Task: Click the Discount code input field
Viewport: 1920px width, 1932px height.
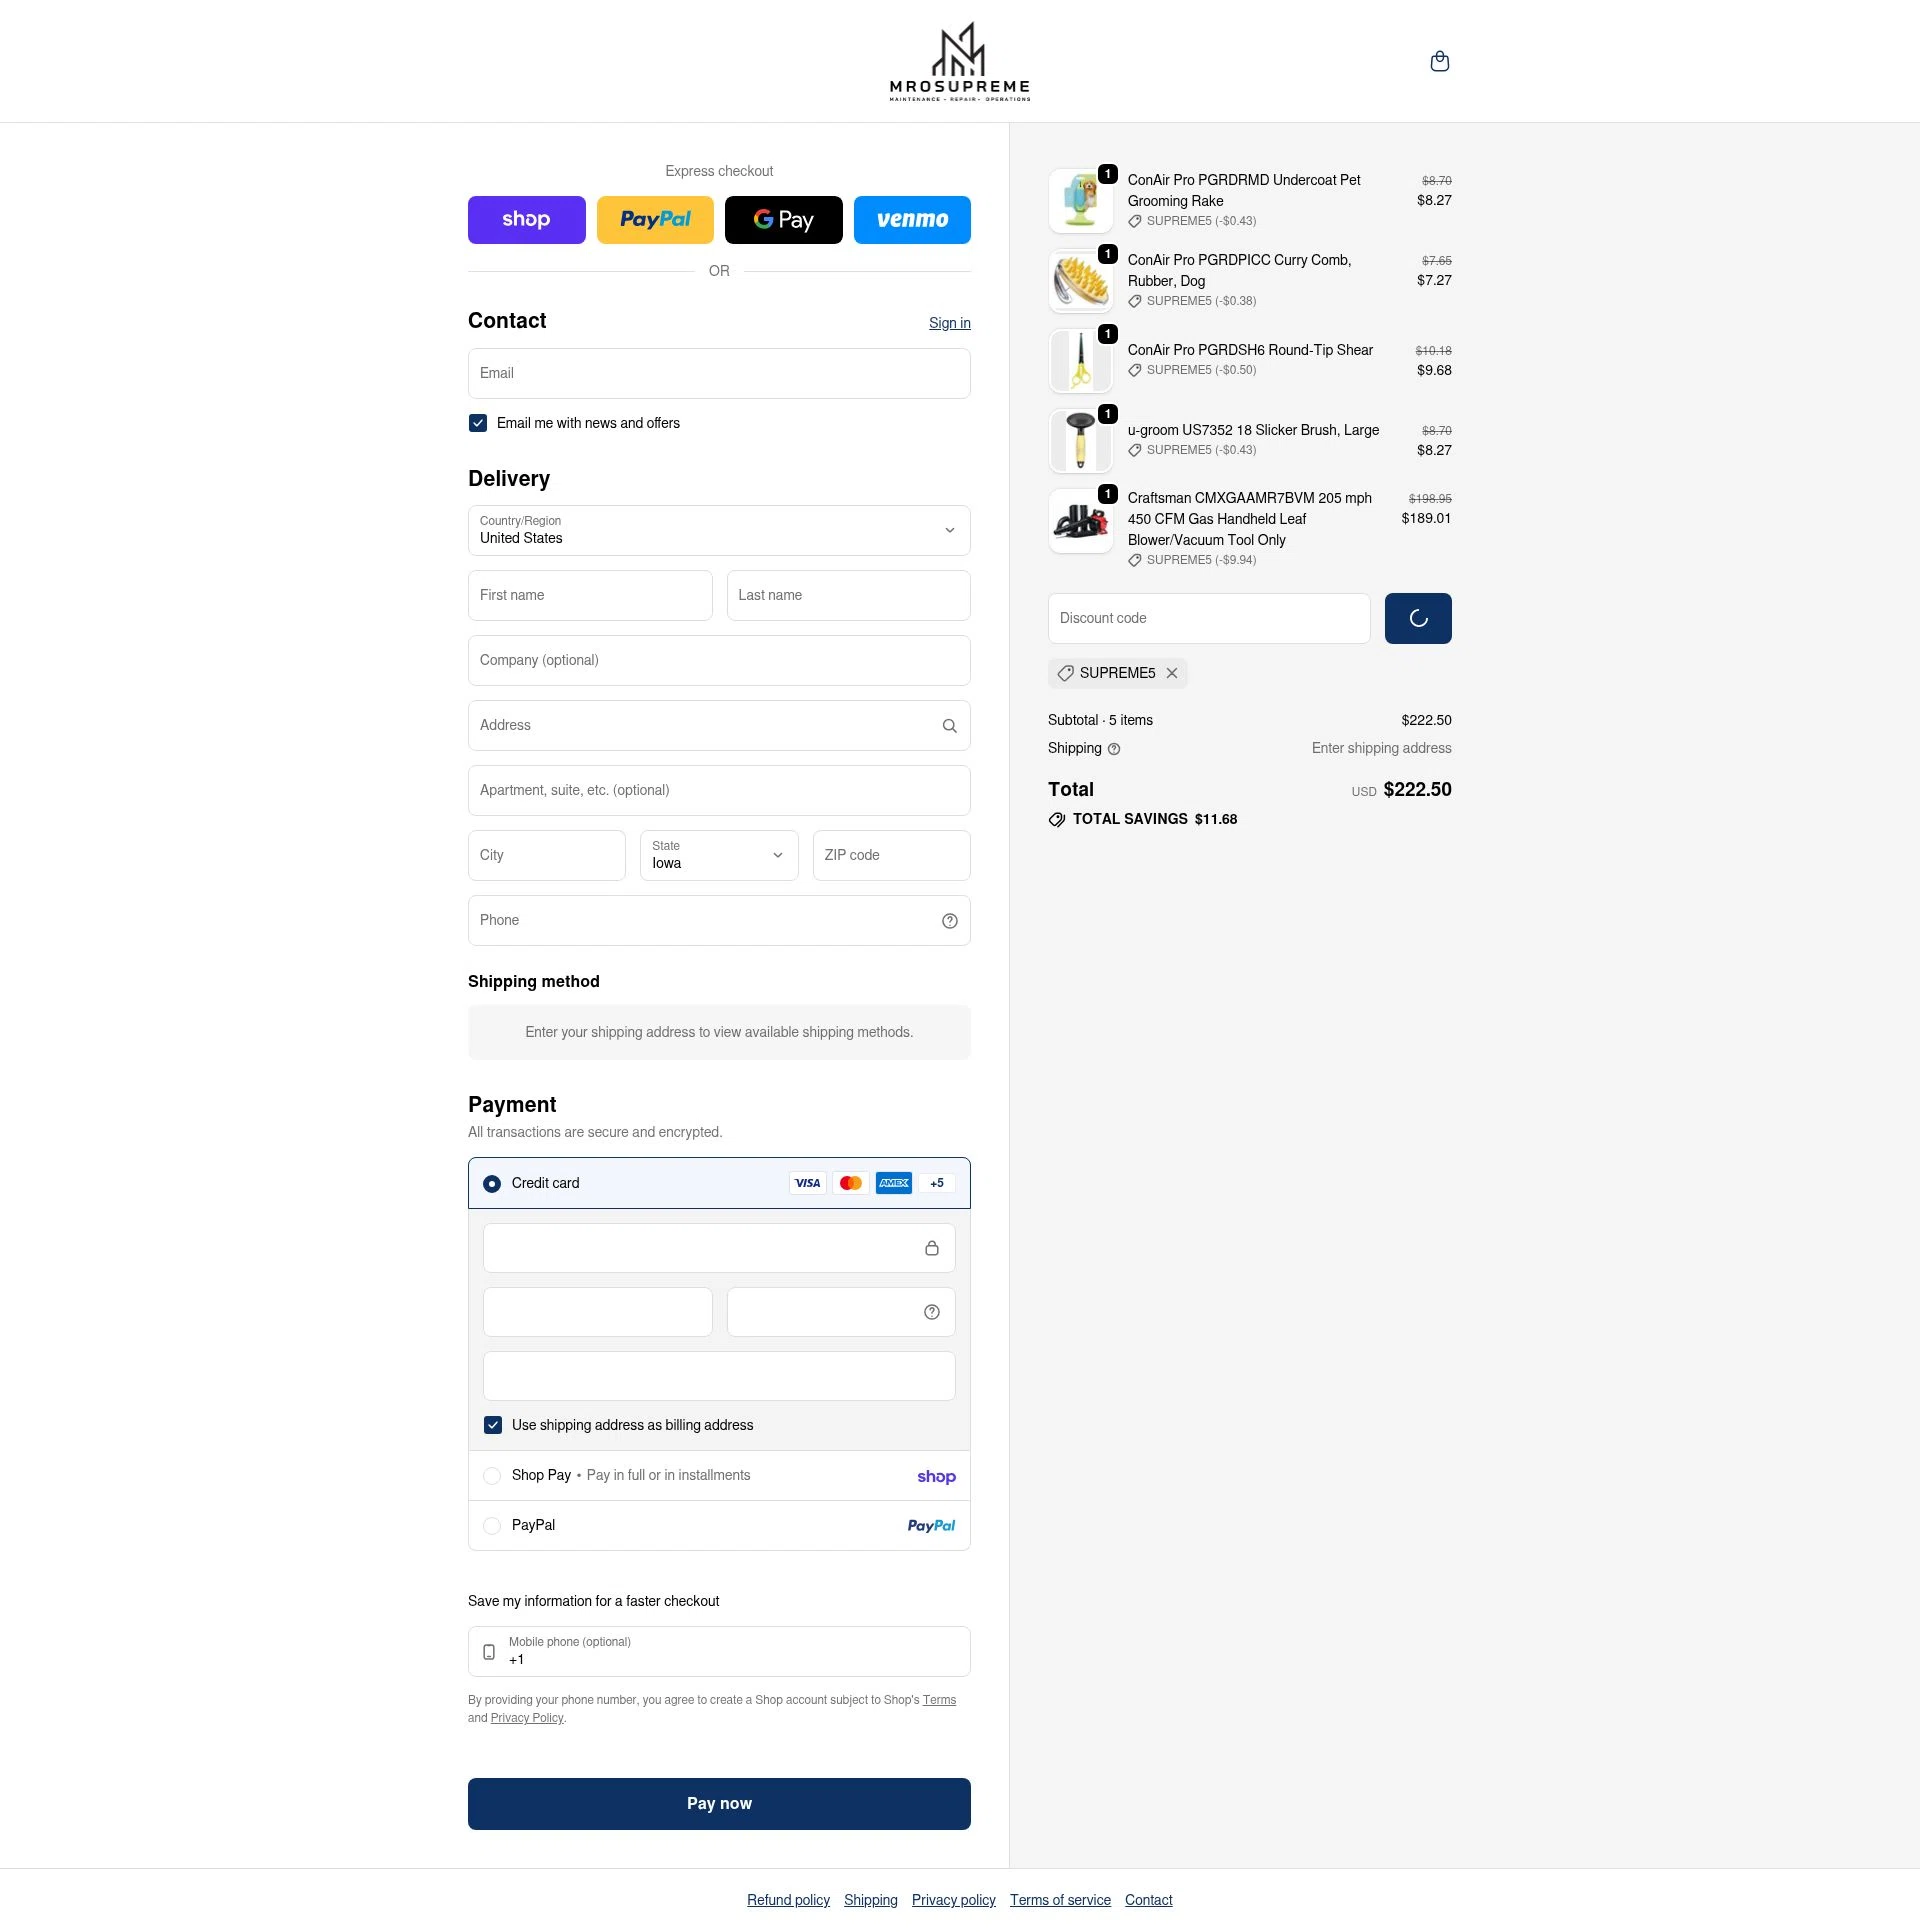Action: click(1208, 618)
